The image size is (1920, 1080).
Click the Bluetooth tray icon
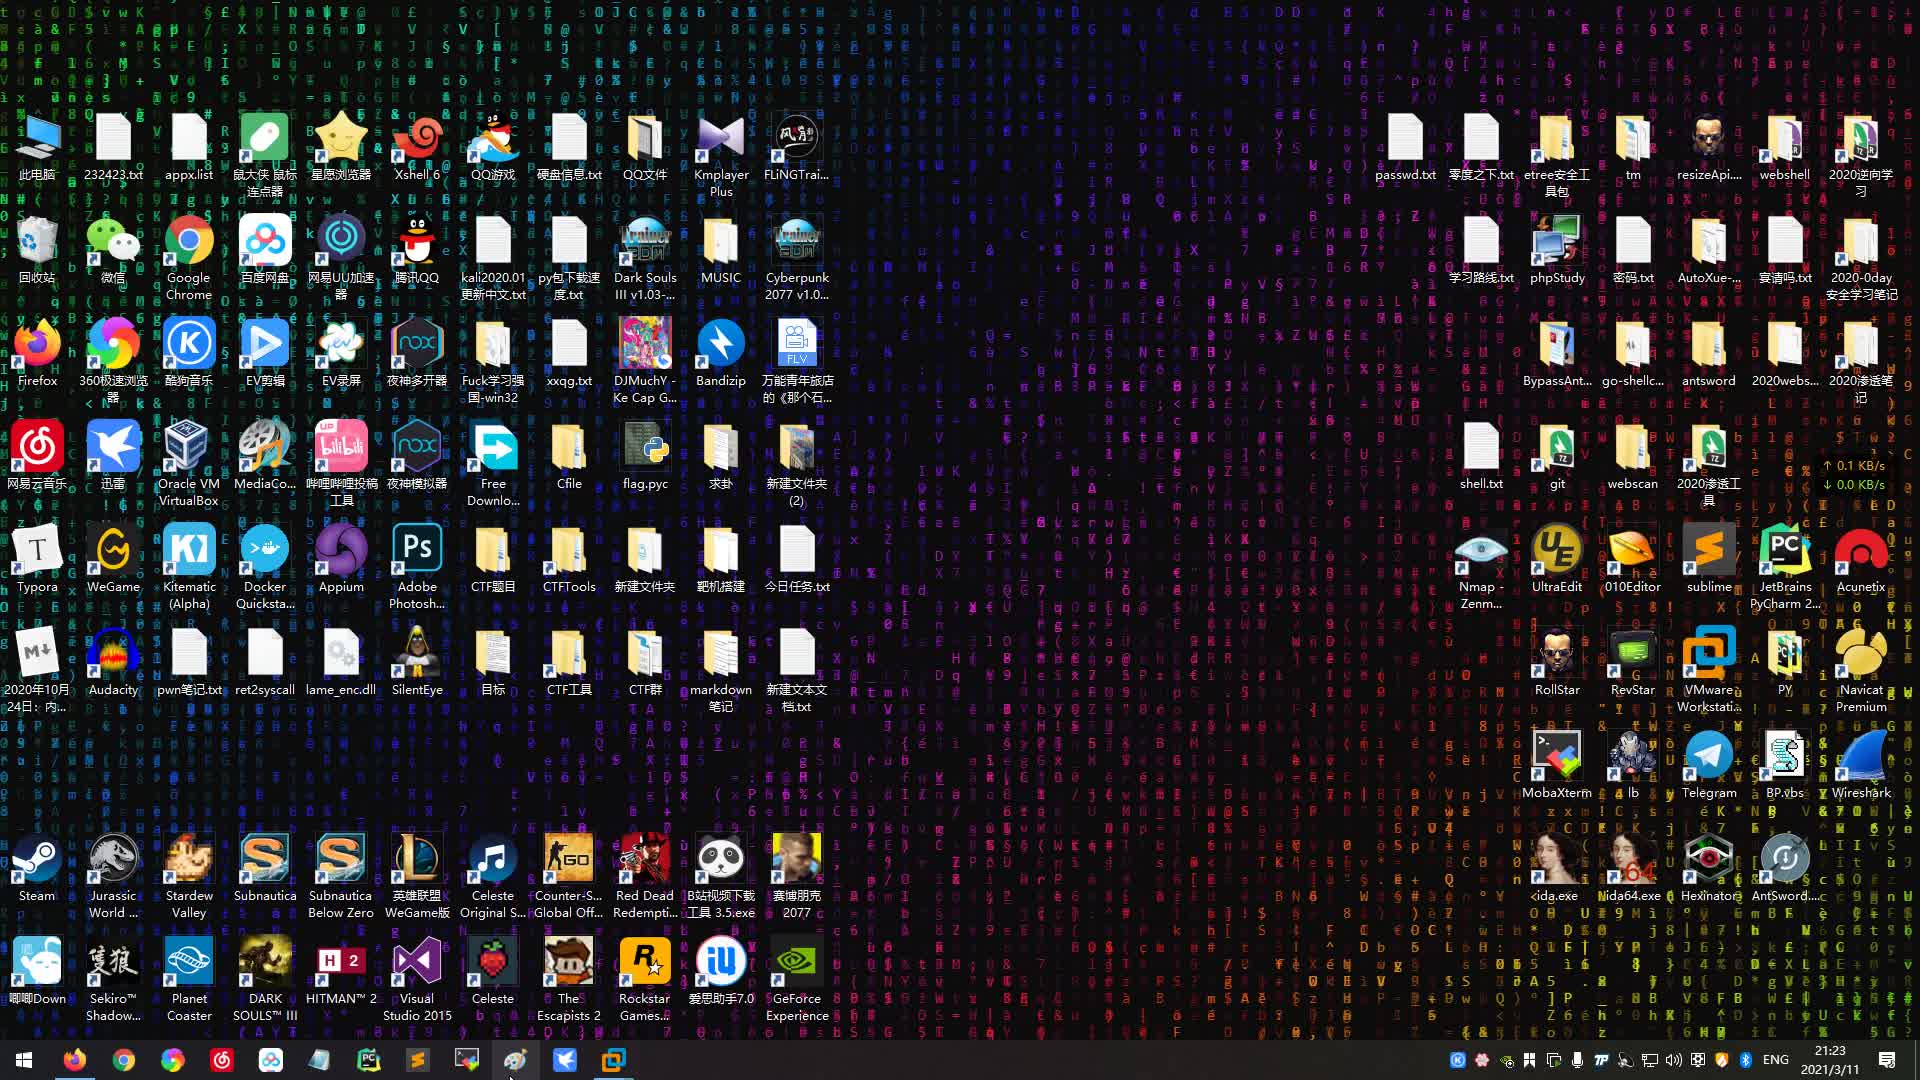[x=1746, y=1060]
